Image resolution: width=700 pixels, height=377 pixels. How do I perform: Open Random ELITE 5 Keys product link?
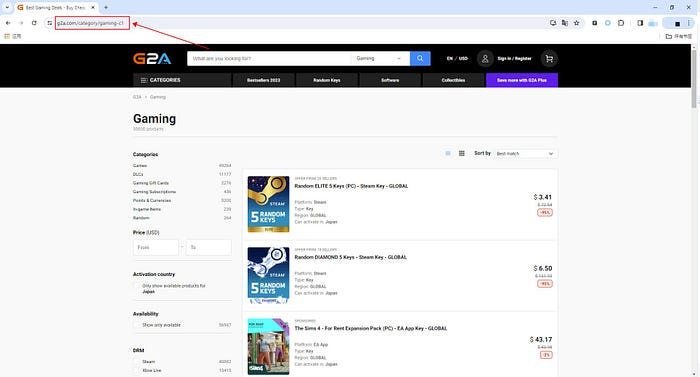point(351,186)
